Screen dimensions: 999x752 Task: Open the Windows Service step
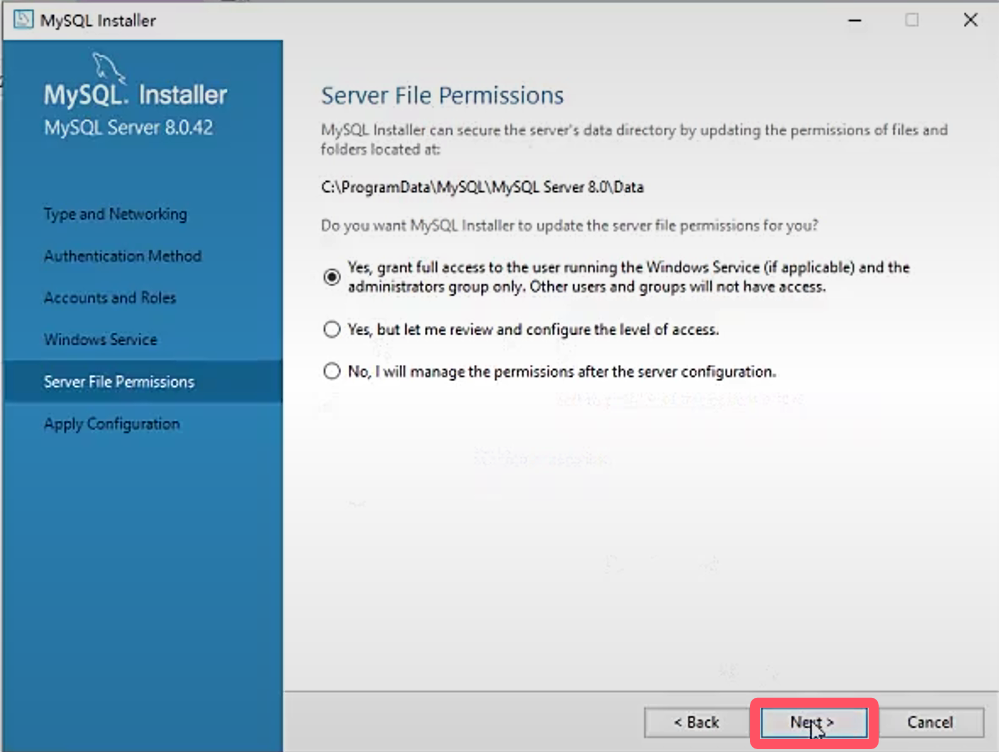(100, 340)
